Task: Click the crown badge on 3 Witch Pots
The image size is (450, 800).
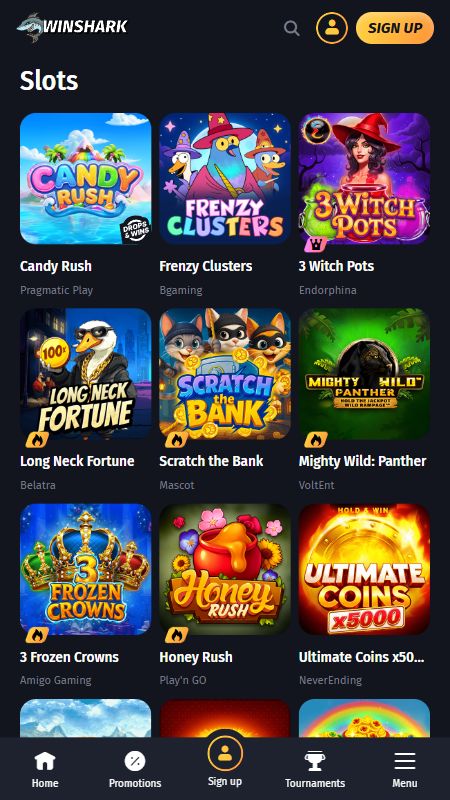Action: point(316,244)
